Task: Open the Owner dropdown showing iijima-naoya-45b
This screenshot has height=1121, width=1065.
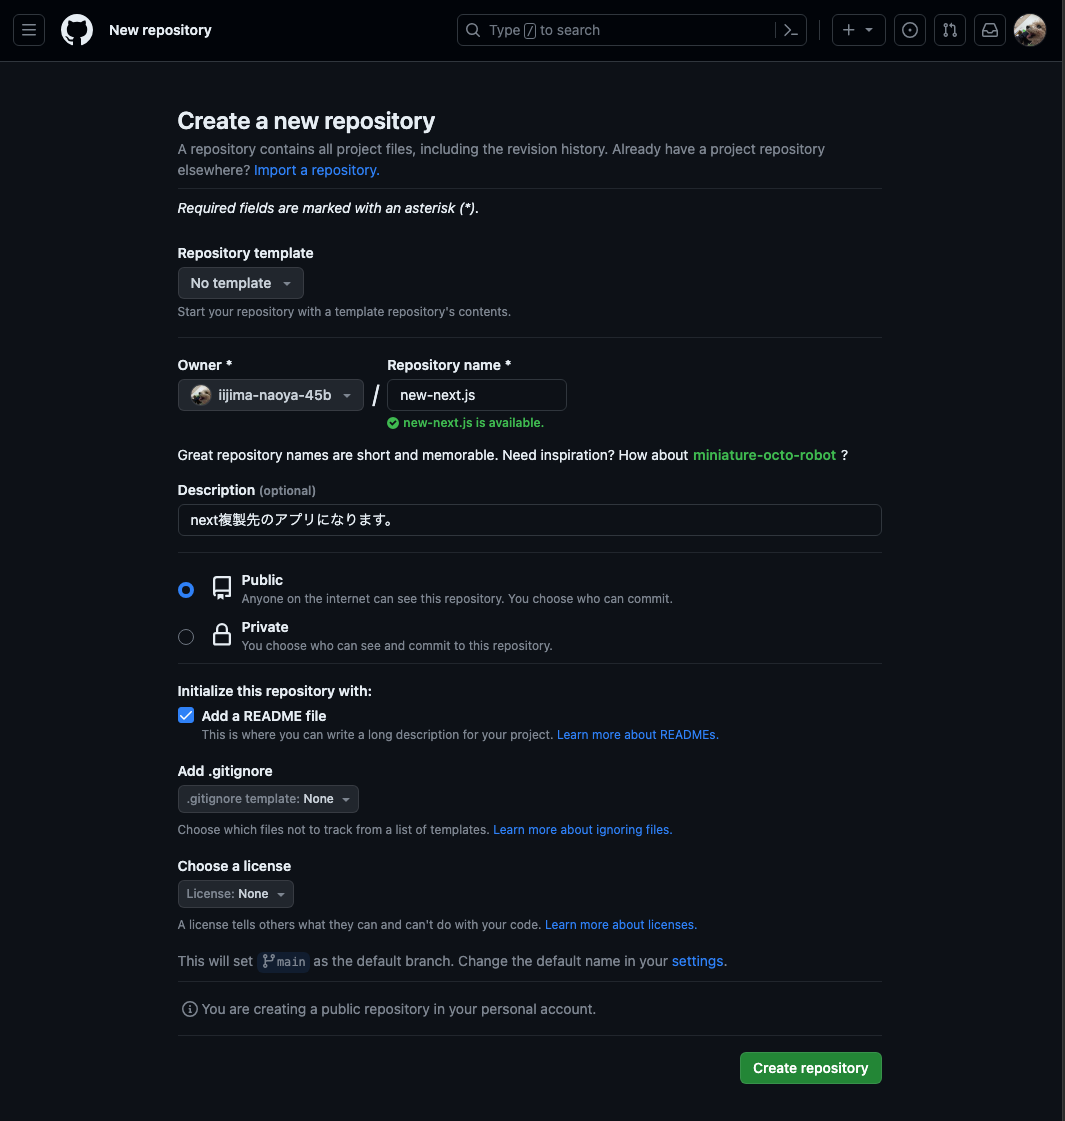Action: click(270, 395)
